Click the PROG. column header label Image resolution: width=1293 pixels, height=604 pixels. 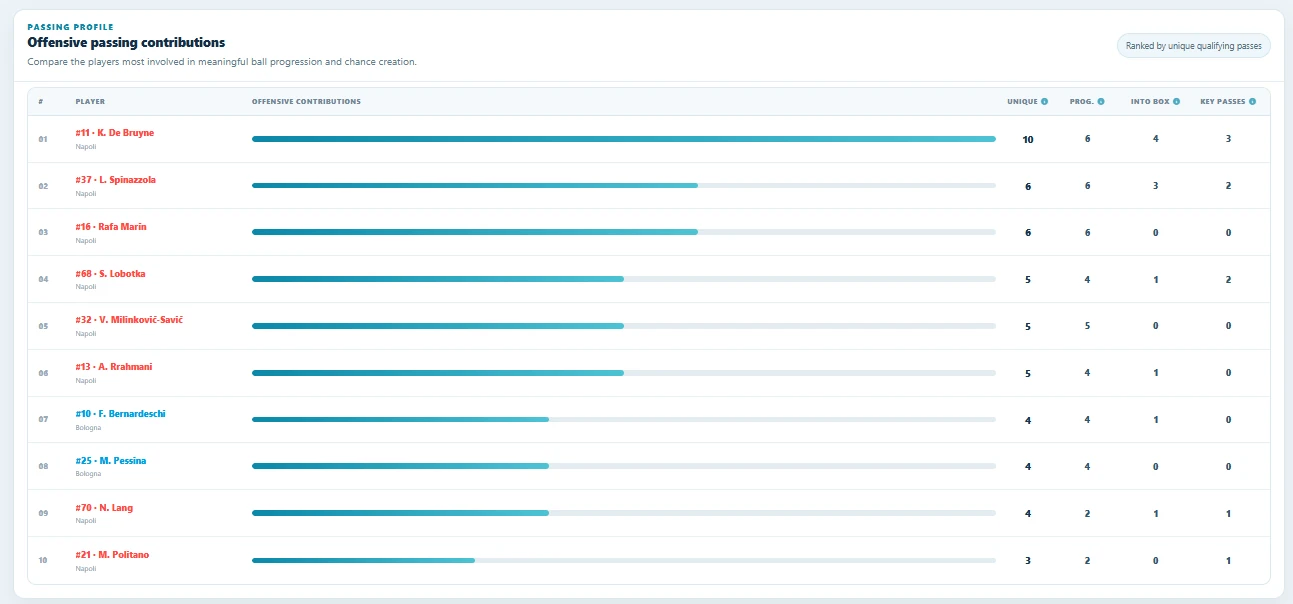(x=1081, y=102)
